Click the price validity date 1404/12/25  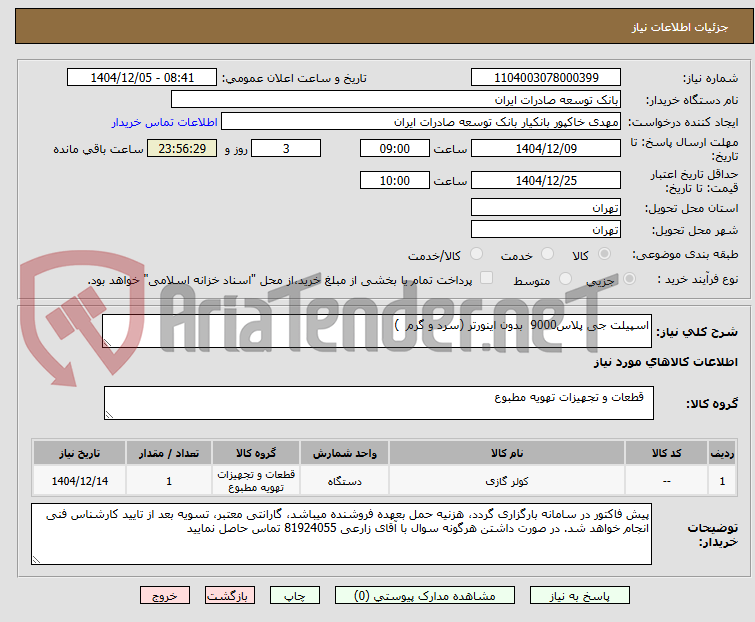546,181
